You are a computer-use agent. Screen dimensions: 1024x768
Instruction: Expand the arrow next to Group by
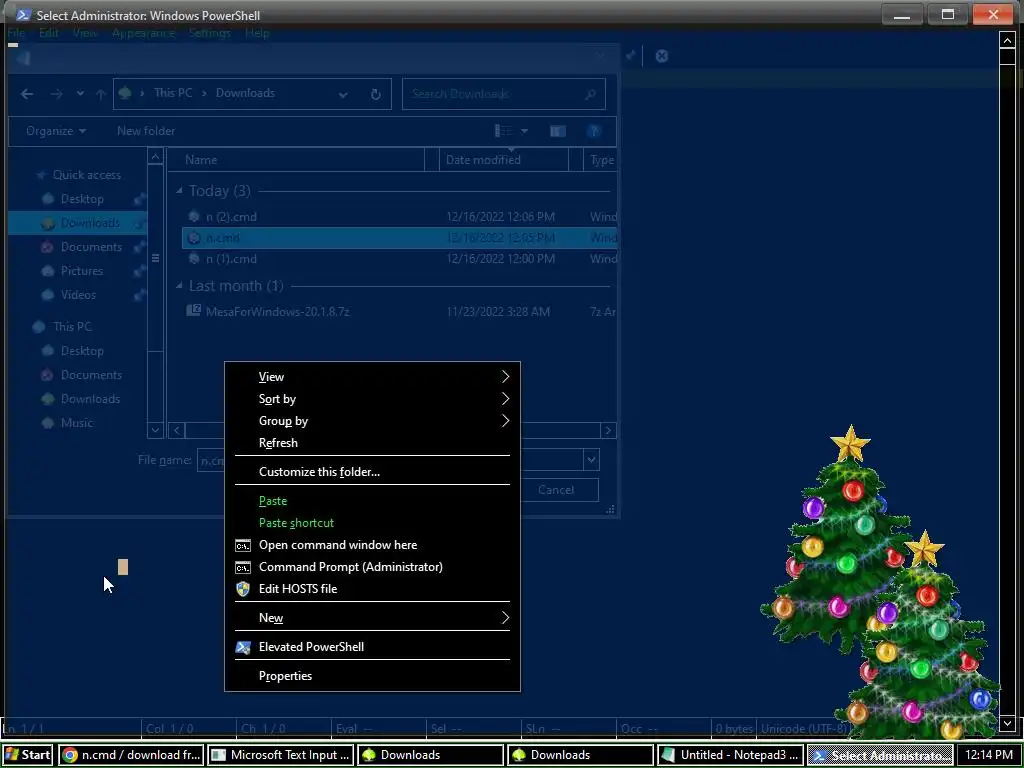(x=505, y=421)
